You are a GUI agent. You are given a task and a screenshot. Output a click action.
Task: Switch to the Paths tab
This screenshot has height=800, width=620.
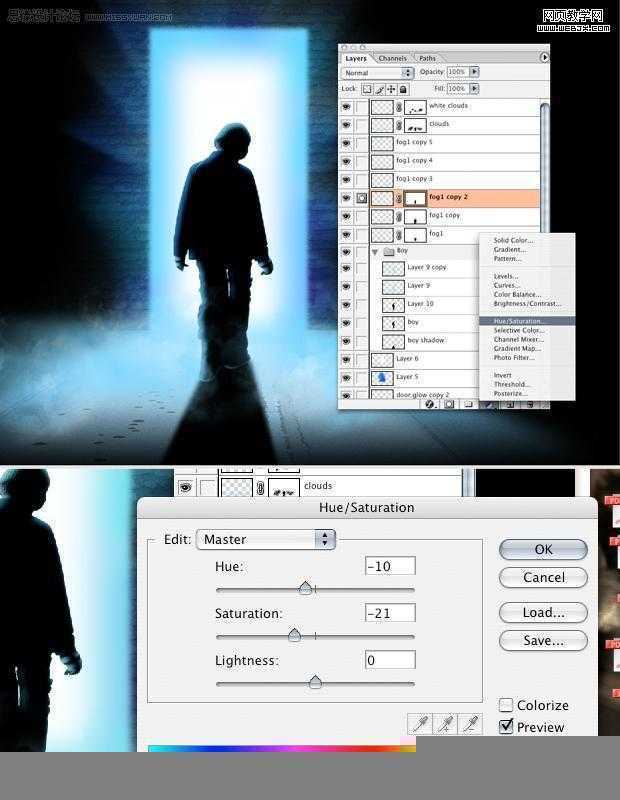click(428, 59)
